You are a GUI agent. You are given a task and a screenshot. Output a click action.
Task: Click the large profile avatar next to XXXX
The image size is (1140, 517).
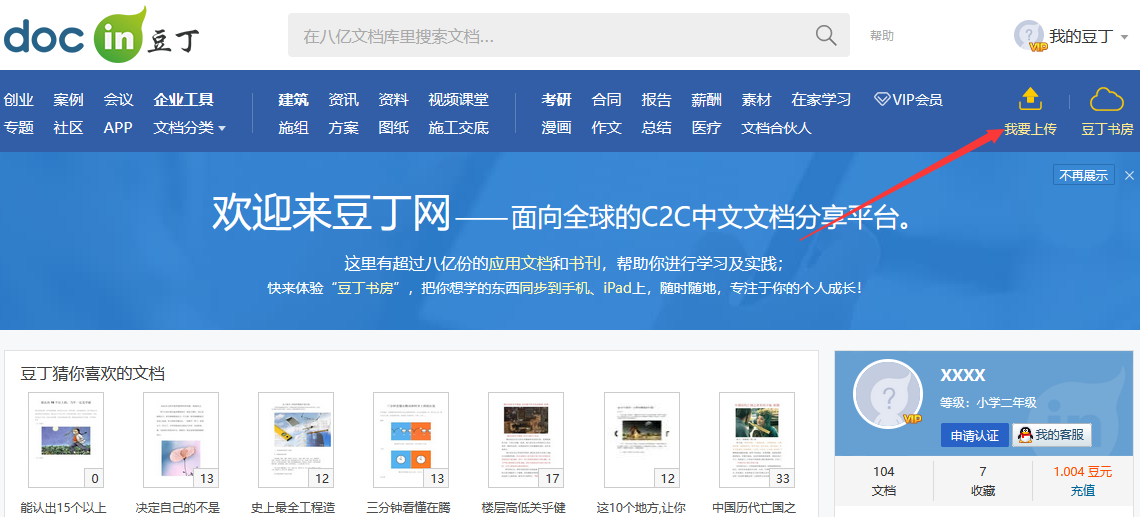pyautogui.click(x=887, y=393)
